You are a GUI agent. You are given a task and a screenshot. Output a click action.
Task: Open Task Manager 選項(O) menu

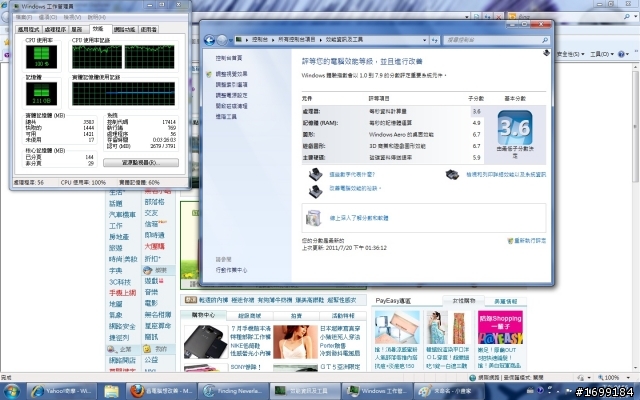point(48,17)
